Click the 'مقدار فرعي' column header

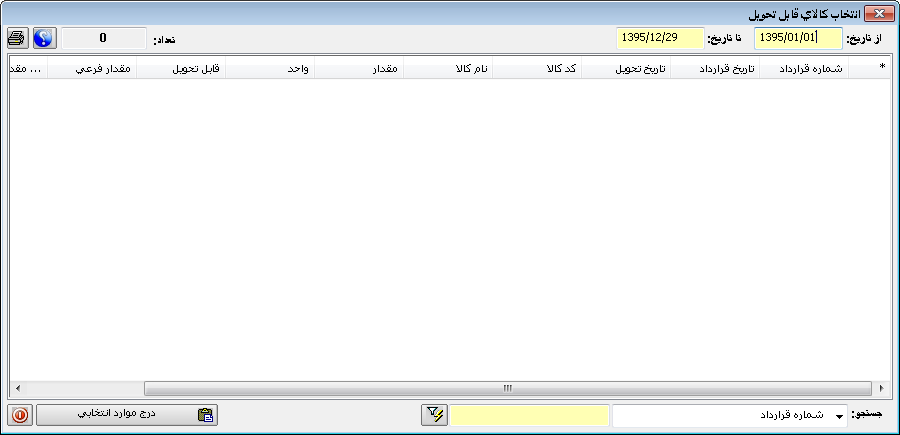click(92, 67)
